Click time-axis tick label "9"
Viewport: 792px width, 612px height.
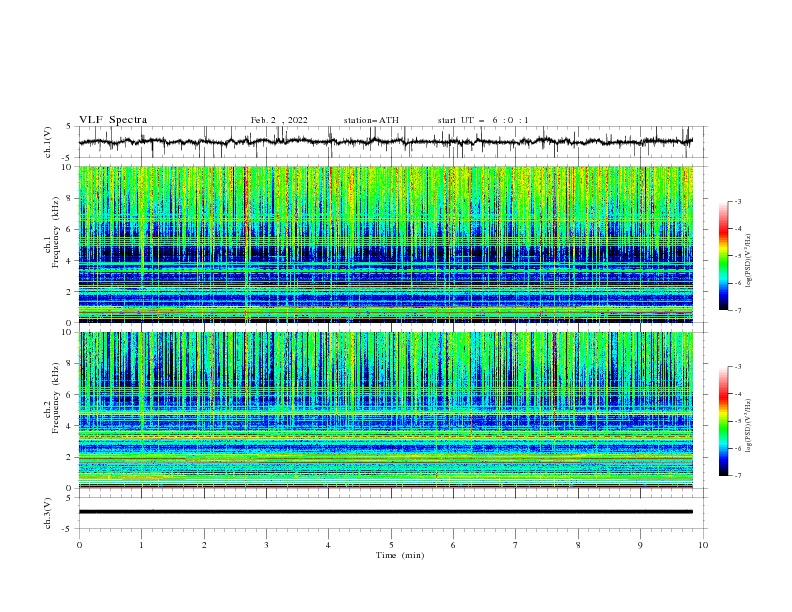640,545
